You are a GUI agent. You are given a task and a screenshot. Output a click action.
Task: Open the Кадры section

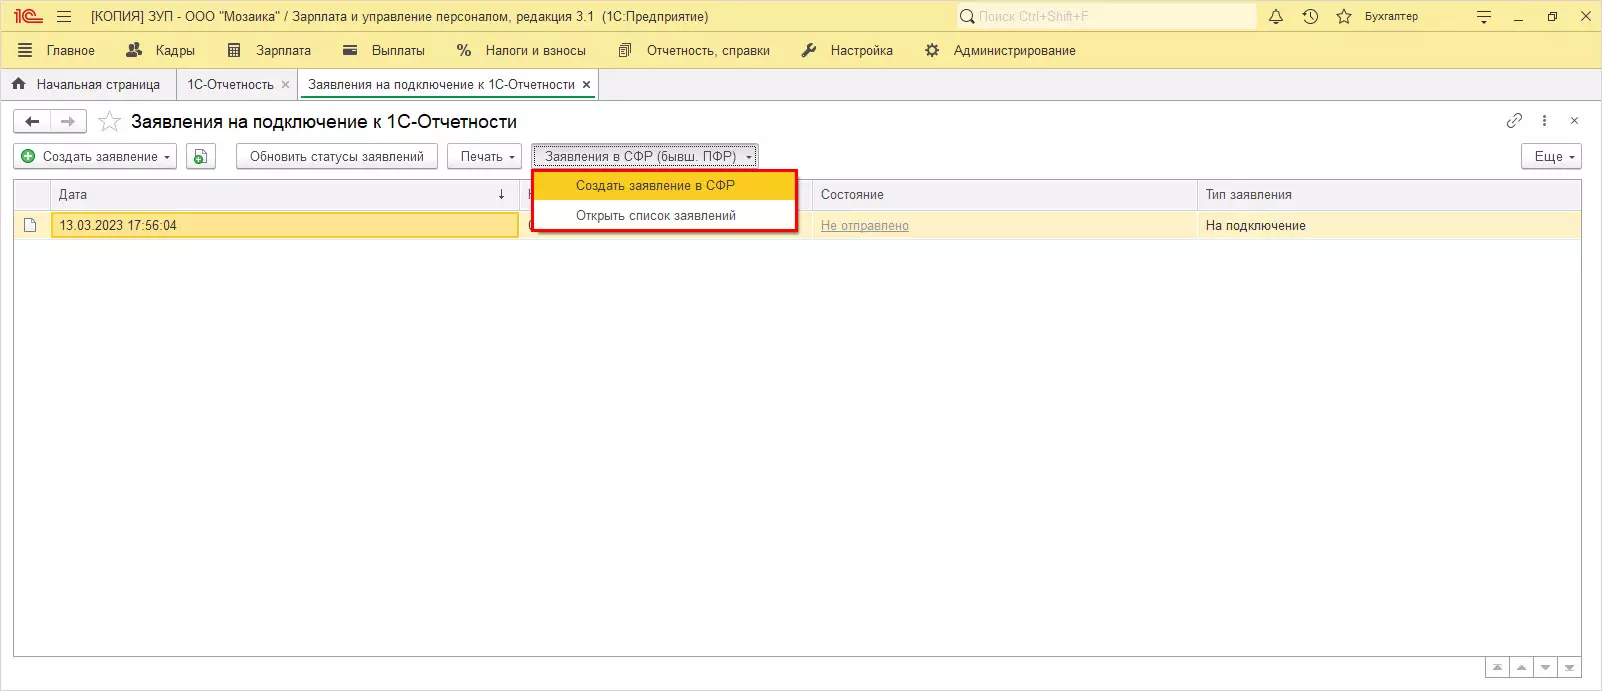161,50
